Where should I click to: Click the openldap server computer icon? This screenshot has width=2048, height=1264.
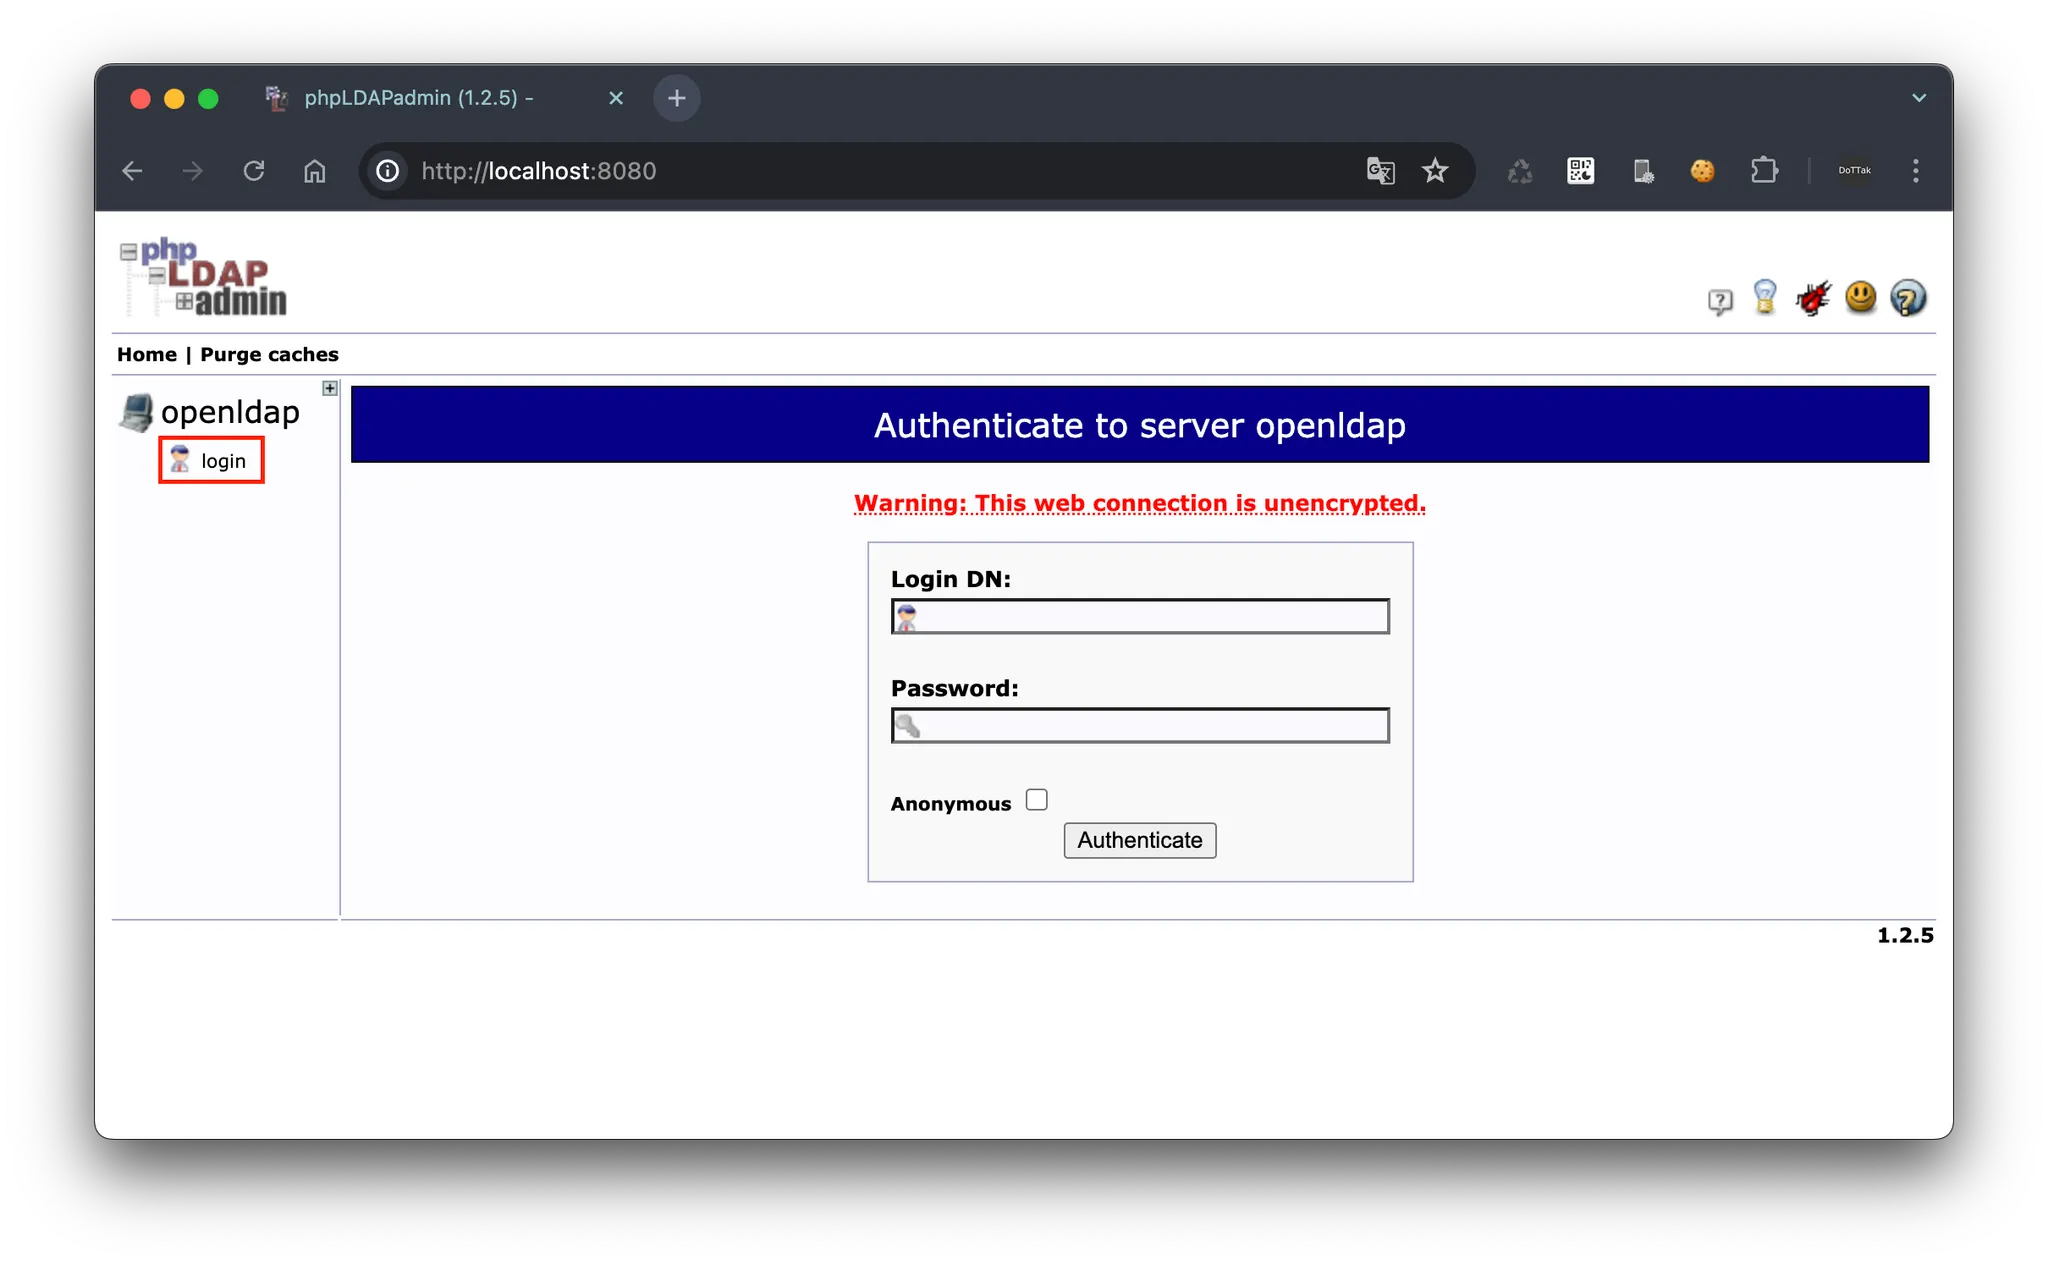point(136,412)
